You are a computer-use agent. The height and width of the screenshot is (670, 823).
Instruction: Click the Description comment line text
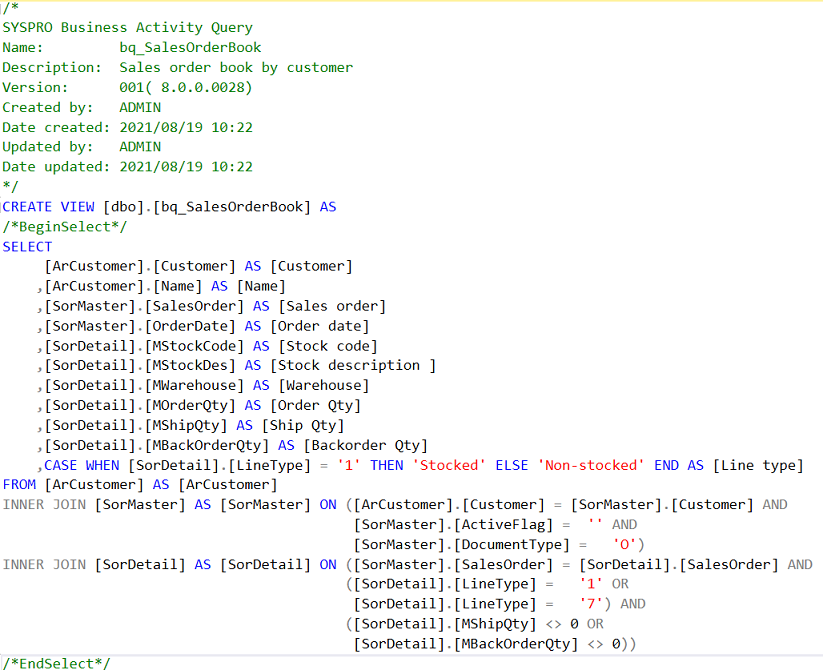coord(235,67)
